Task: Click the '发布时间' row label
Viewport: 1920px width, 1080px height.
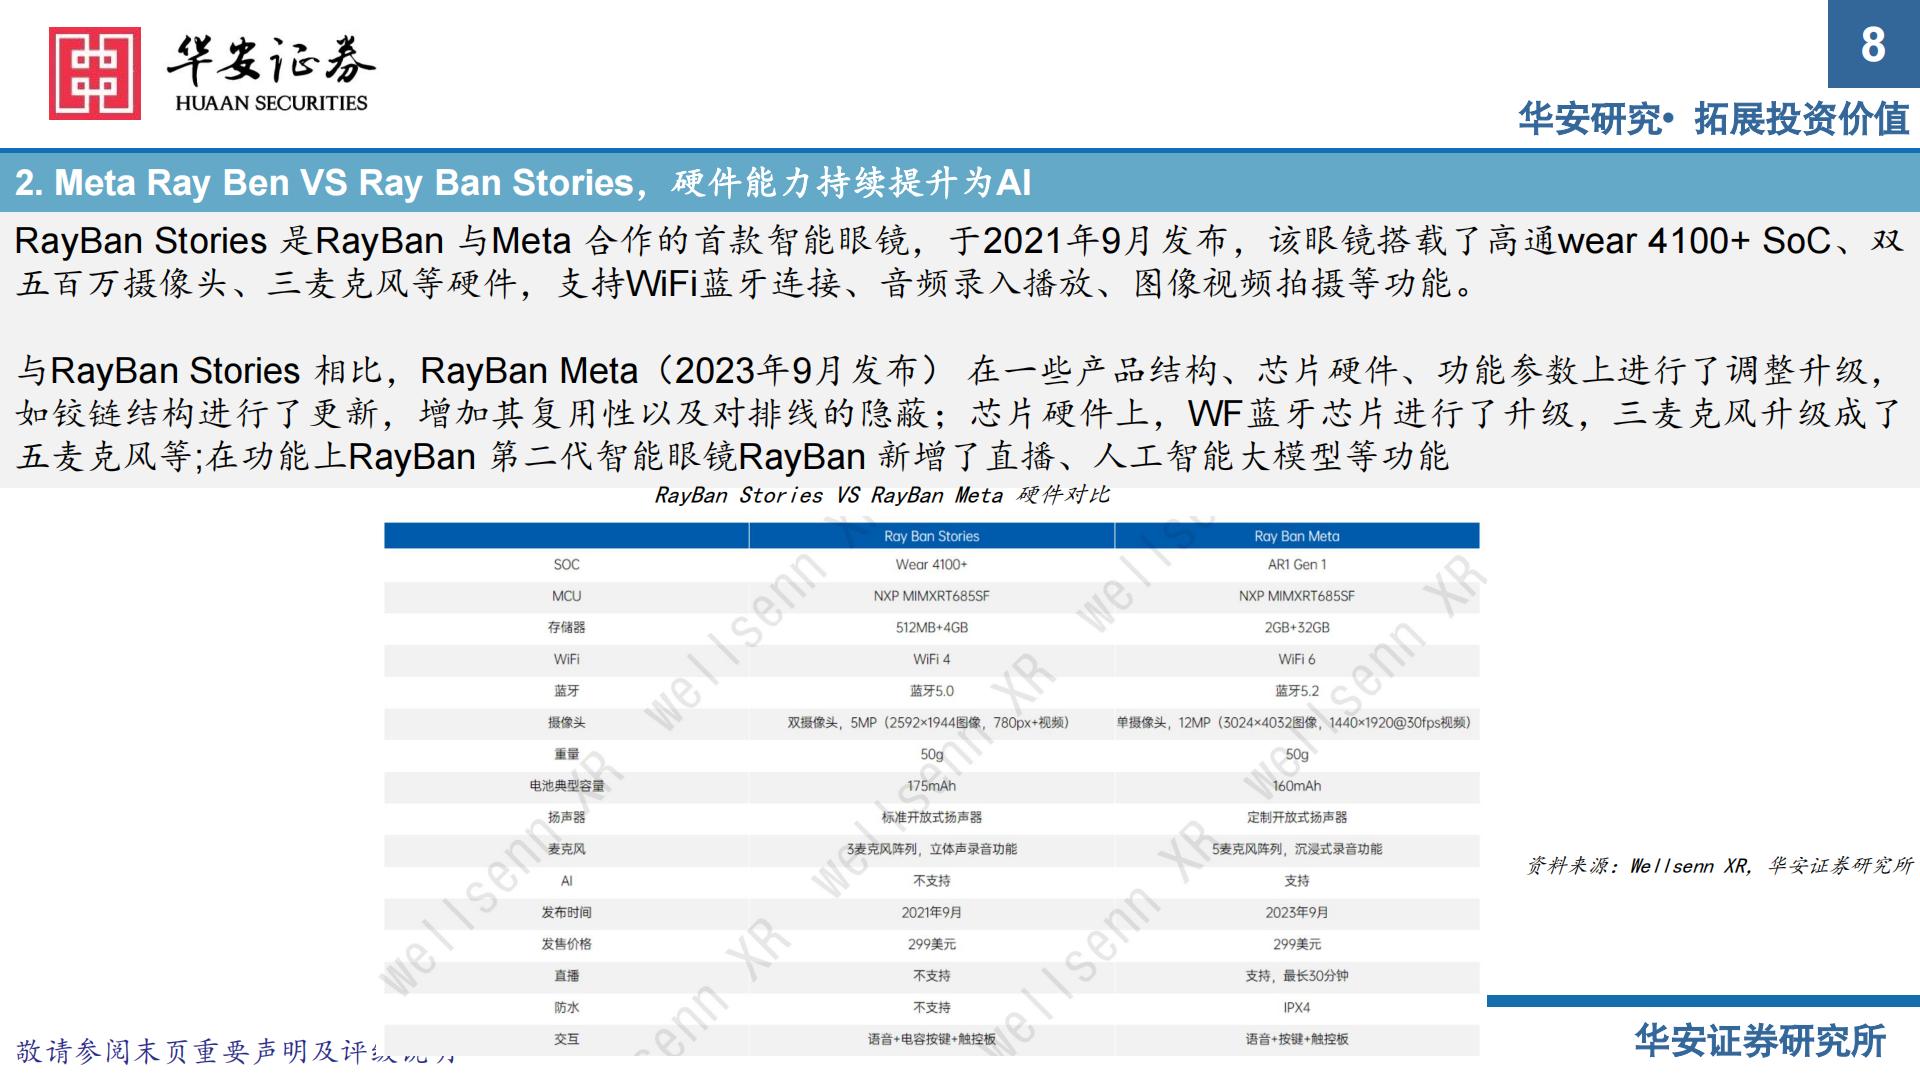Action: click(566, 912)
